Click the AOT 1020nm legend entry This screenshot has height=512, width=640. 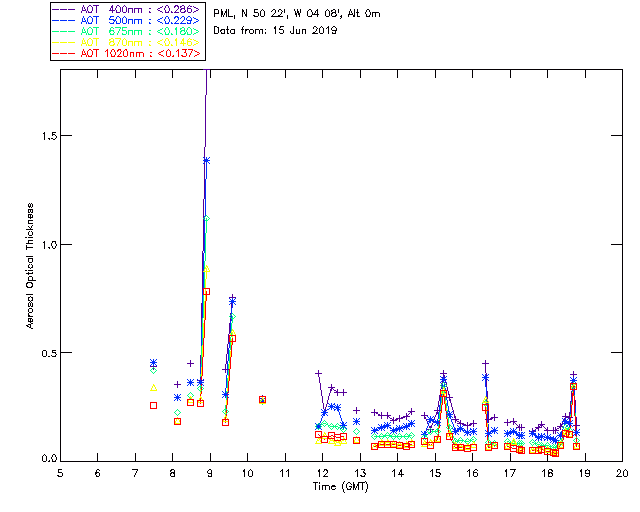(x=127, y=53)
